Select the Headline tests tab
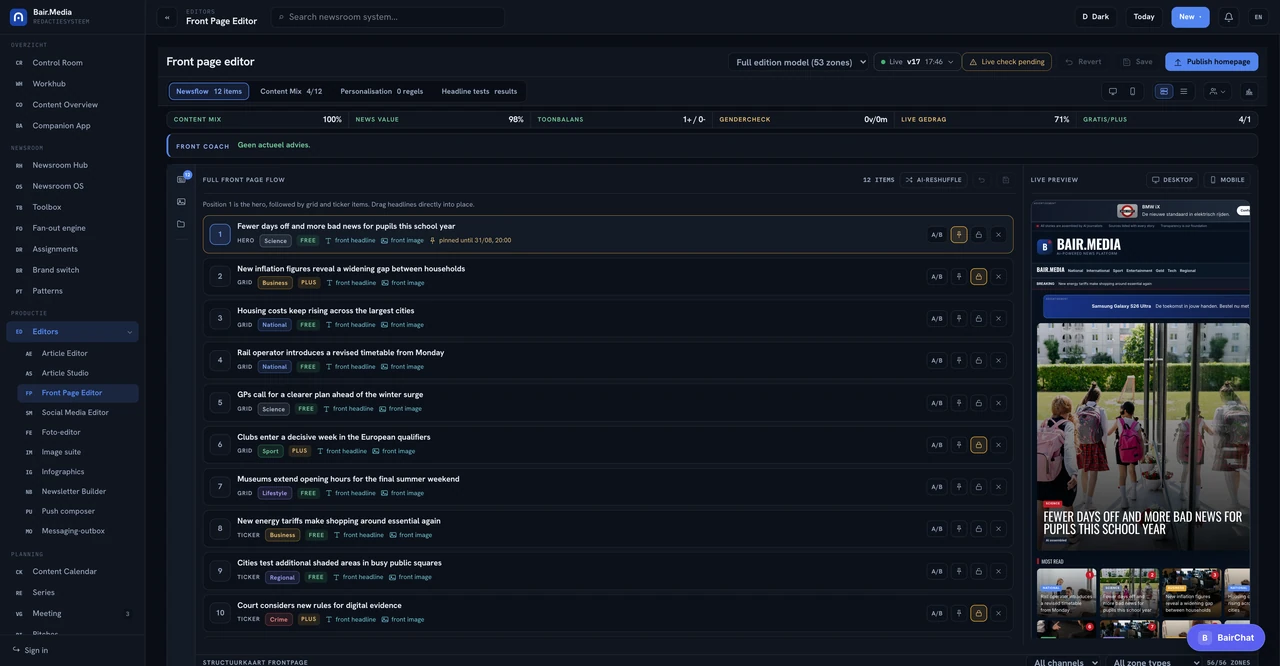The height and width of the screenshot is (666, 1280). (480, 91)
